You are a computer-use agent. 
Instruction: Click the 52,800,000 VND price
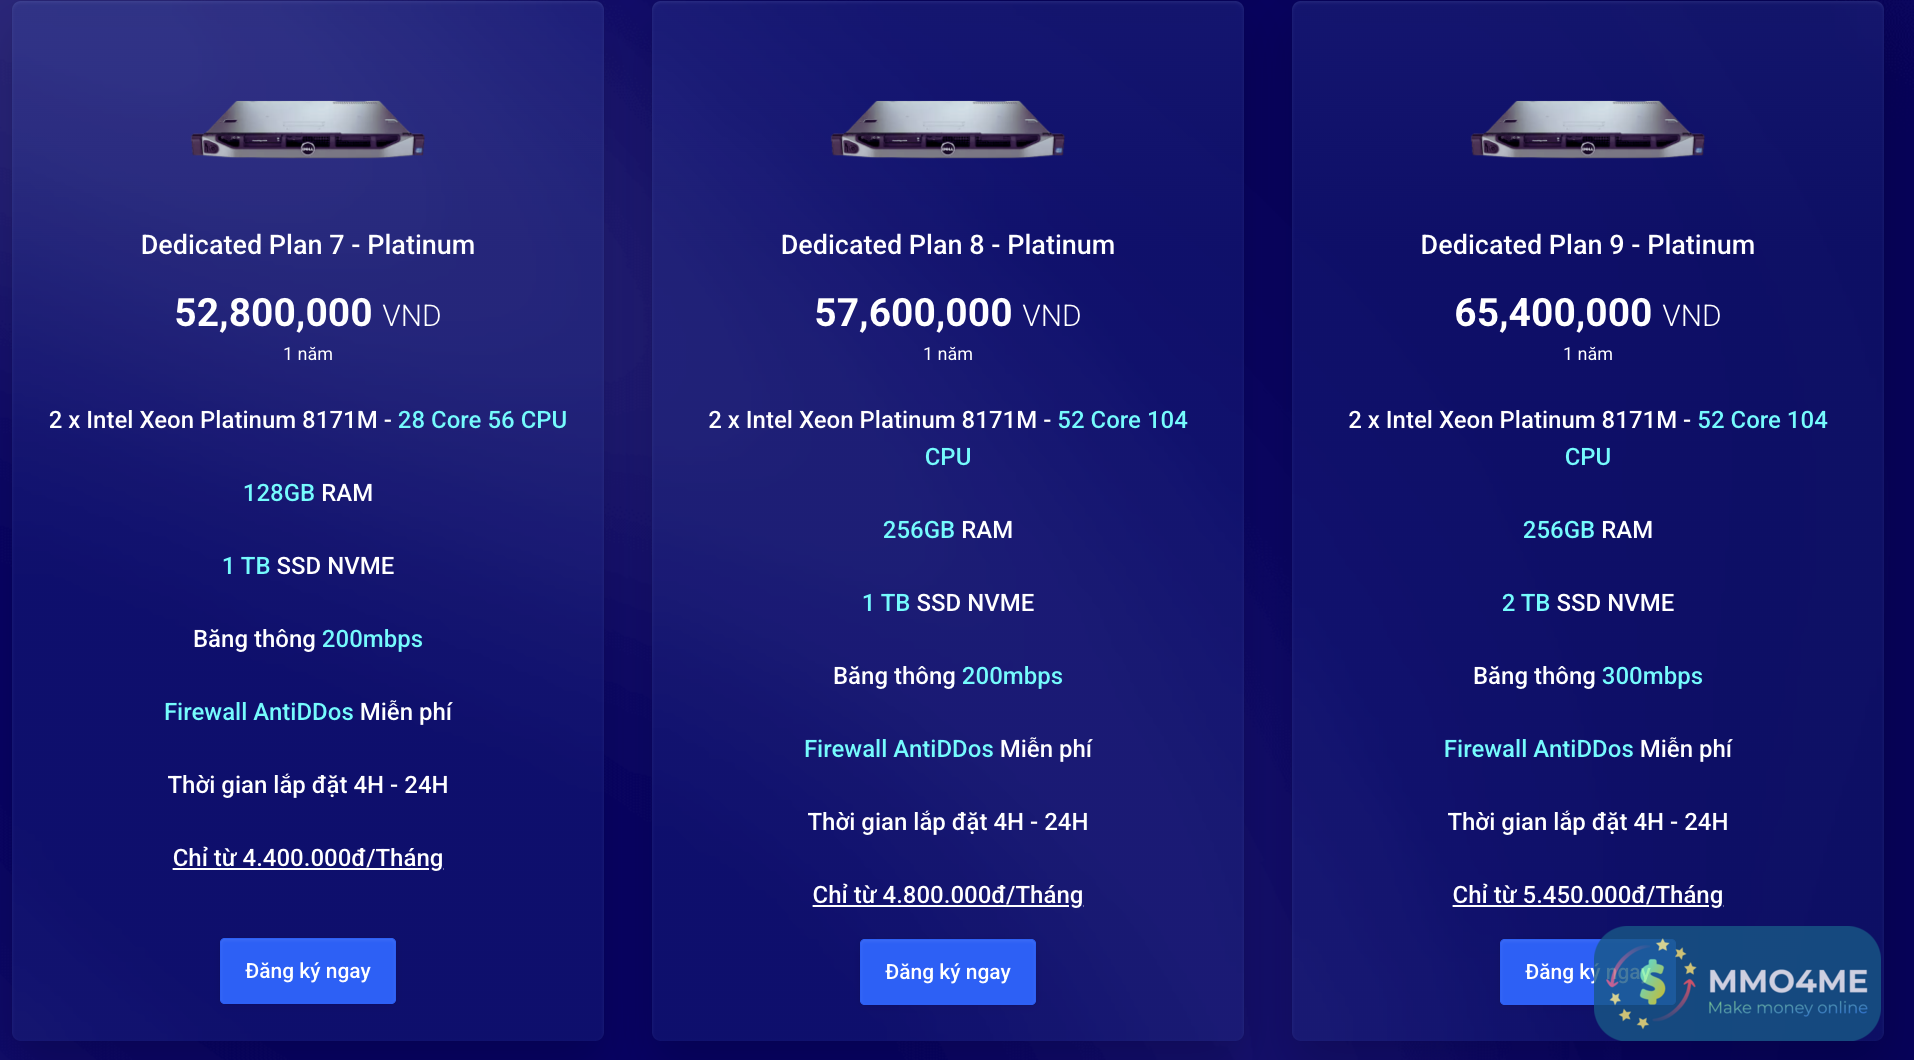[x=308, y=314]
